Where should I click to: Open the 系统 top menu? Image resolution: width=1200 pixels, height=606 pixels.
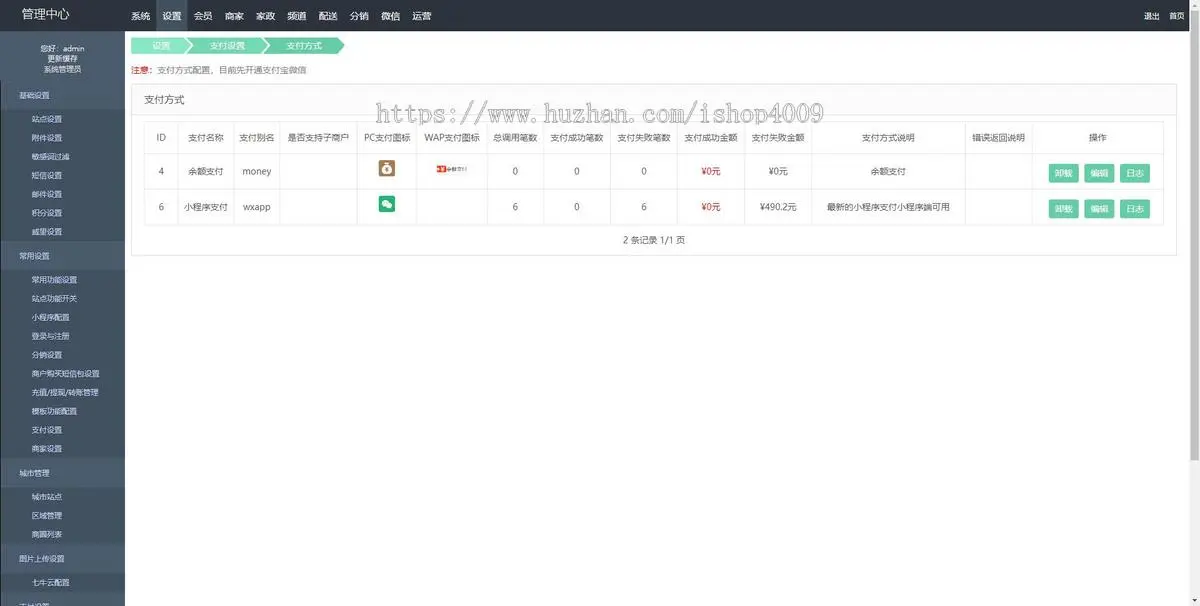click(141, 16)
